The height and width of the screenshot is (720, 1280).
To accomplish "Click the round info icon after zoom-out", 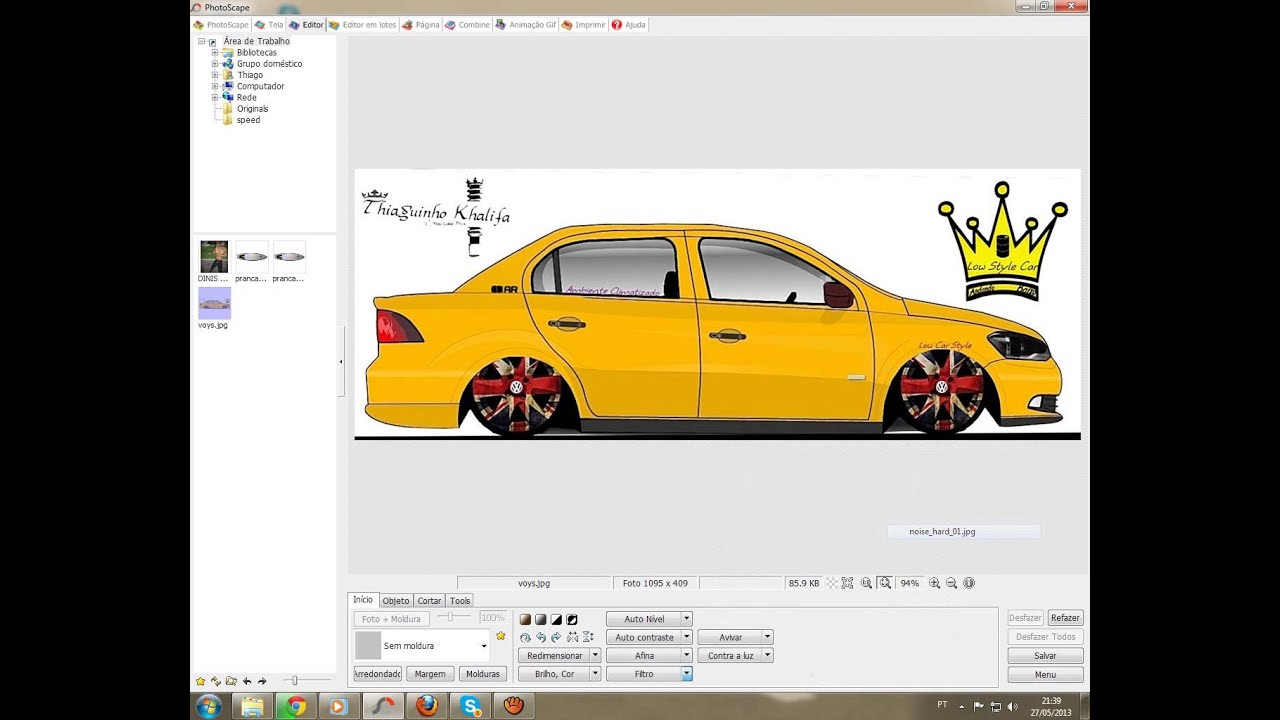I will click(969, 583).
